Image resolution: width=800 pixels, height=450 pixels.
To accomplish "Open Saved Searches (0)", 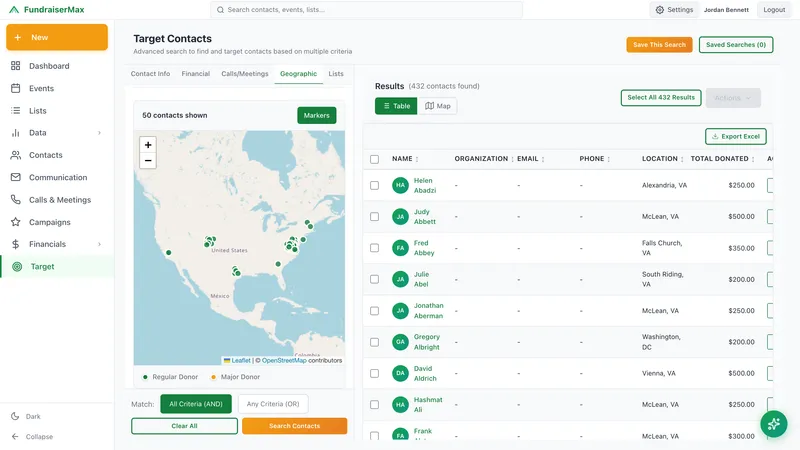I will [736, 45].
